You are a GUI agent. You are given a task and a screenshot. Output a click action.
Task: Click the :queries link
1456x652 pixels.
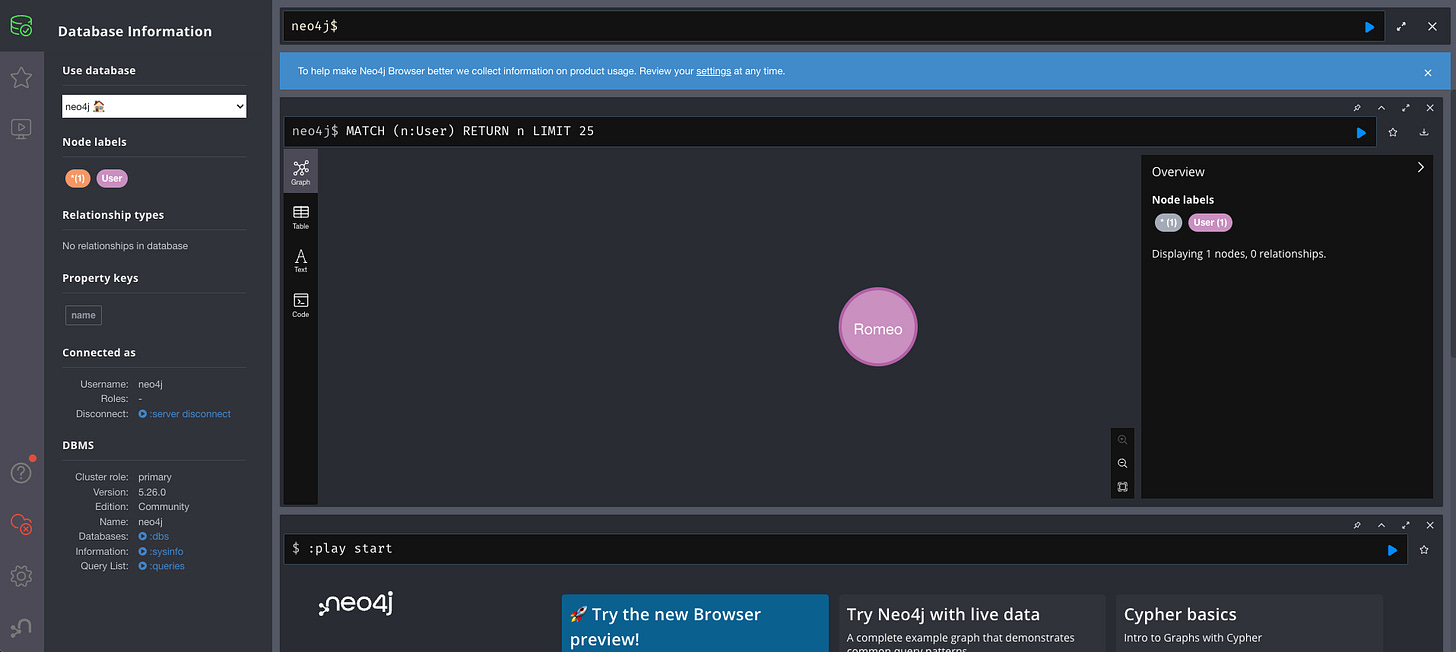click(162, 566)
